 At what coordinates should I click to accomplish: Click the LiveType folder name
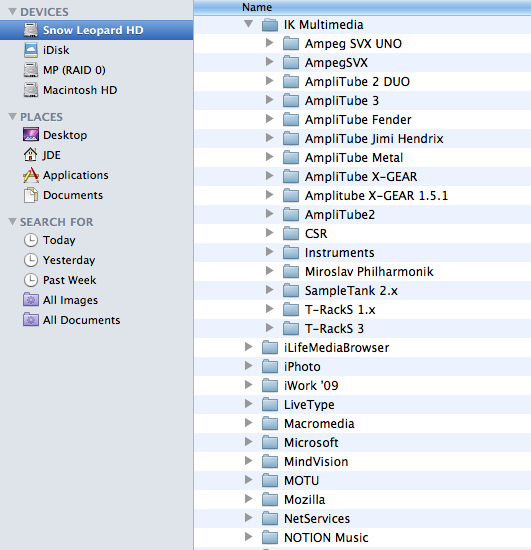coord(309,405)
